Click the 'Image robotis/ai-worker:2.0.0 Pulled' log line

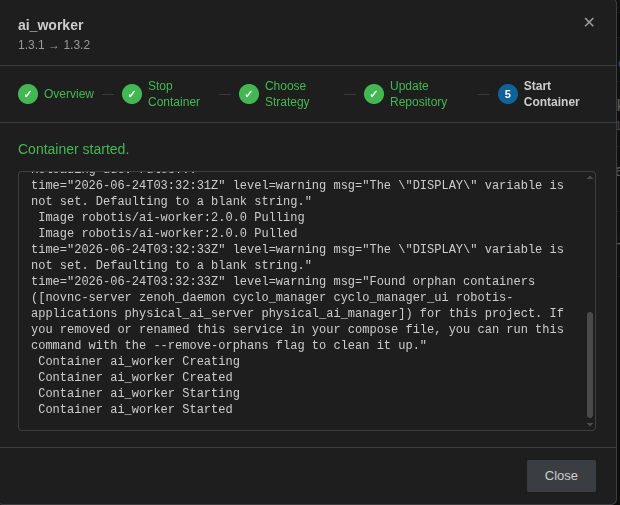(168, 233)
